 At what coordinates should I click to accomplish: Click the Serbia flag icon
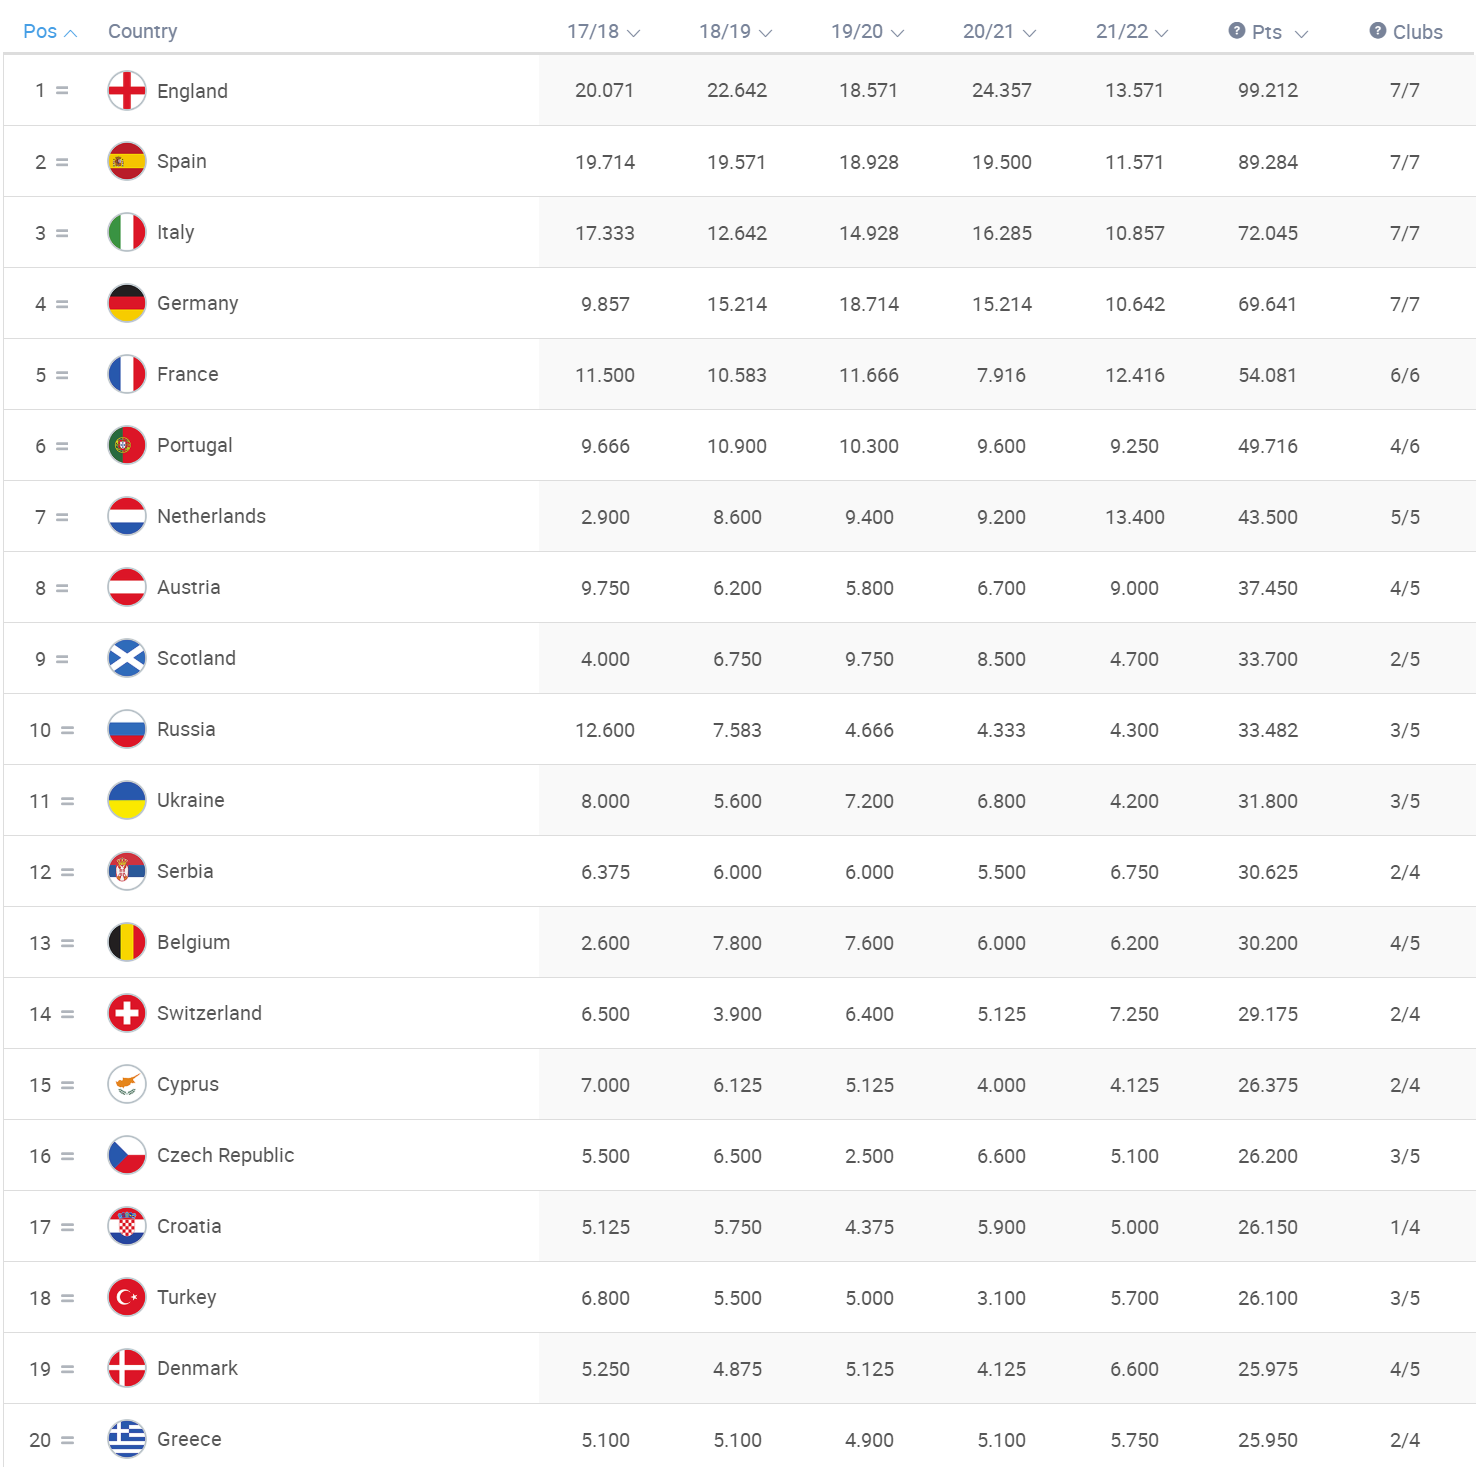coord(127,872)
